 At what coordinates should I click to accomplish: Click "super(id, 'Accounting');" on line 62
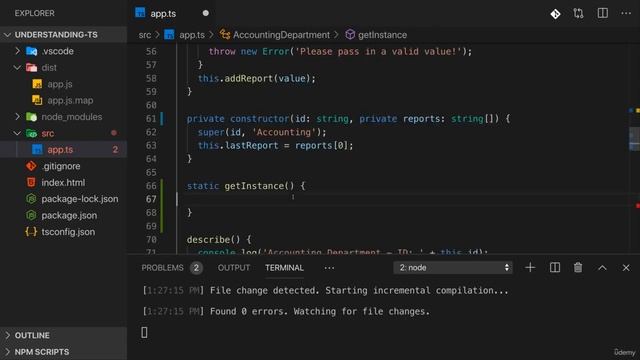[x=262, y=132]
